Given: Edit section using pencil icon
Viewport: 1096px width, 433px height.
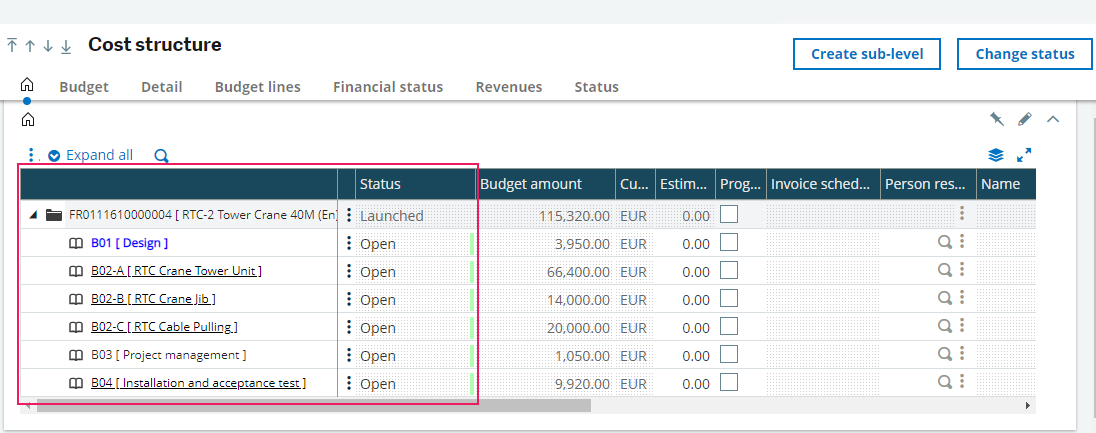Looking at the screenshot, I should click(1025, 119).
